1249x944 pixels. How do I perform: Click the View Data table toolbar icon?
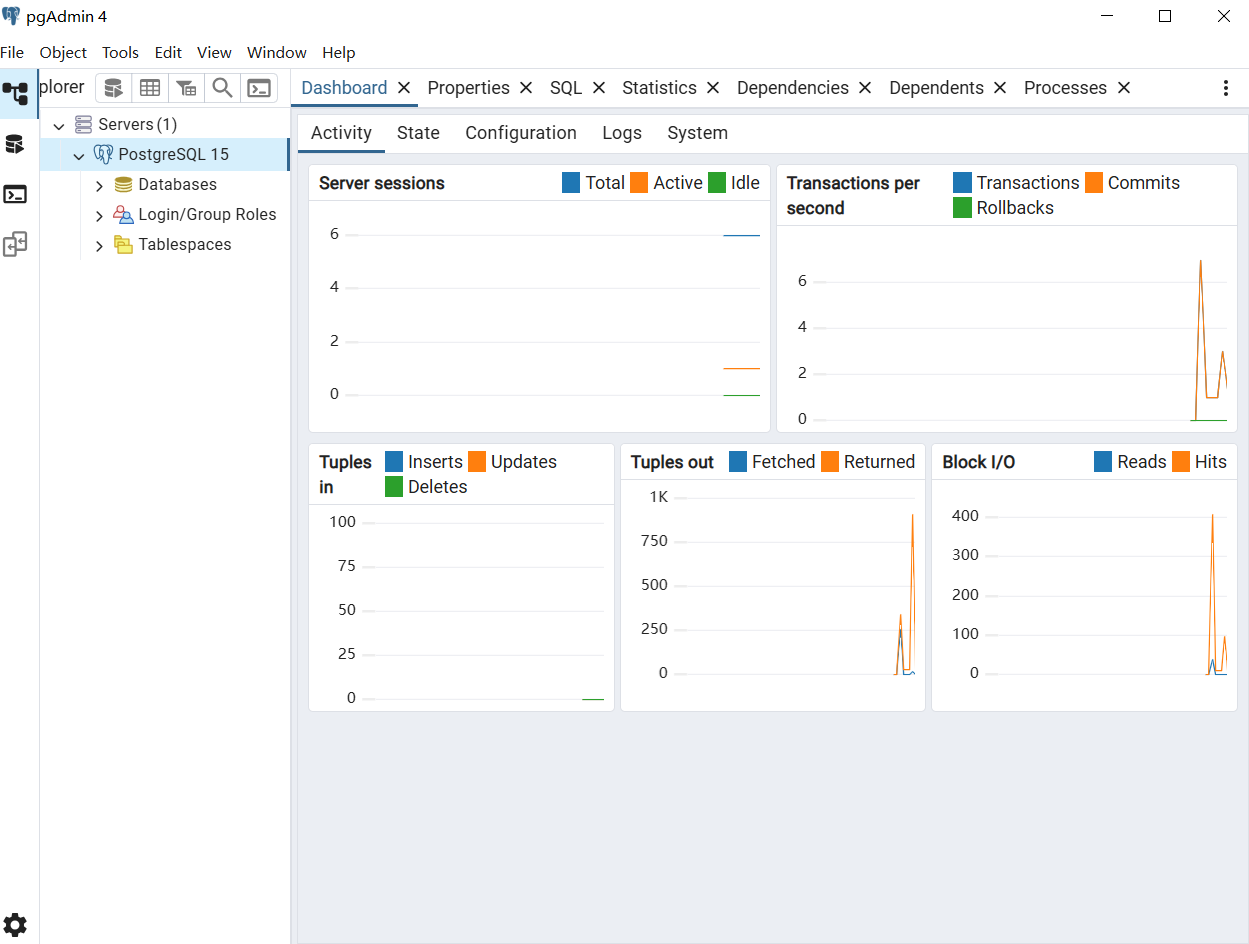[x=150, y=88]
